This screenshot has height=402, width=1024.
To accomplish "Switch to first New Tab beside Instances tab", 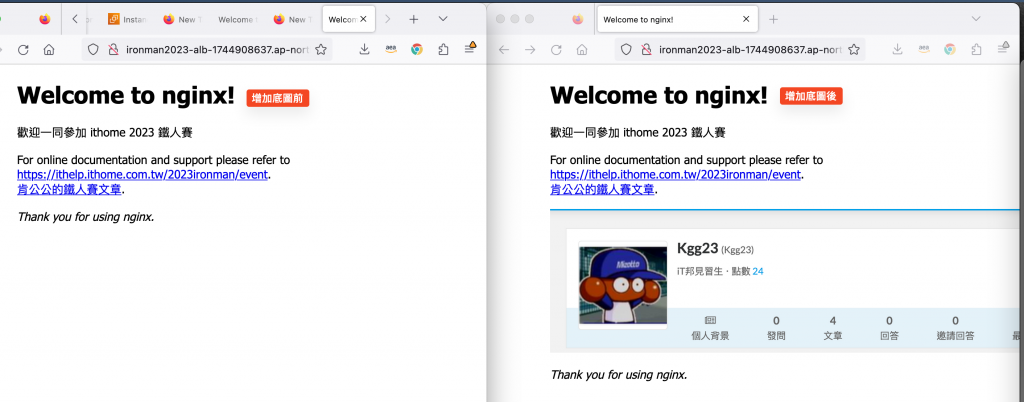I will [182, 20].
